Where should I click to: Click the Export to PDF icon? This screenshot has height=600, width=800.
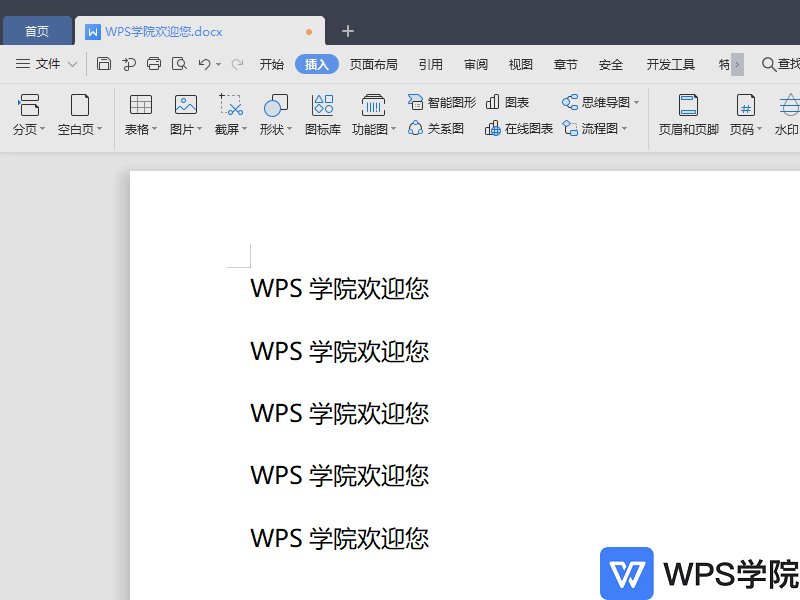[x=129, y=64]
